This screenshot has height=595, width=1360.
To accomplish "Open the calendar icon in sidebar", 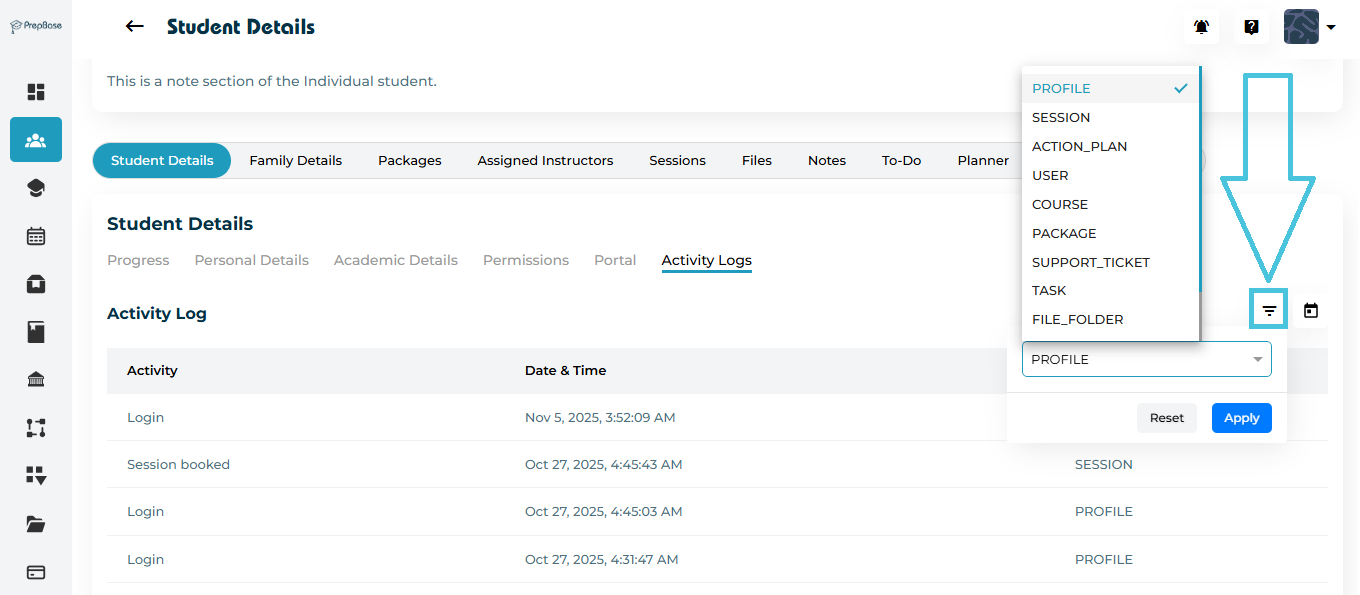I will click(36, 236).
